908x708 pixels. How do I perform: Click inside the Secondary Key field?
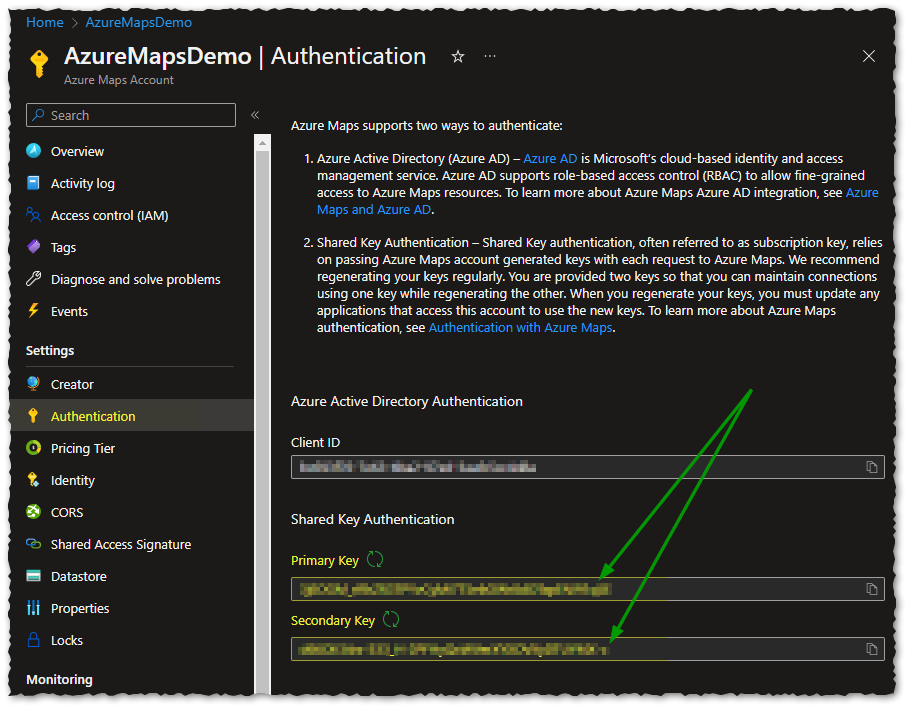pyautogui.click(x=587, y=648)
